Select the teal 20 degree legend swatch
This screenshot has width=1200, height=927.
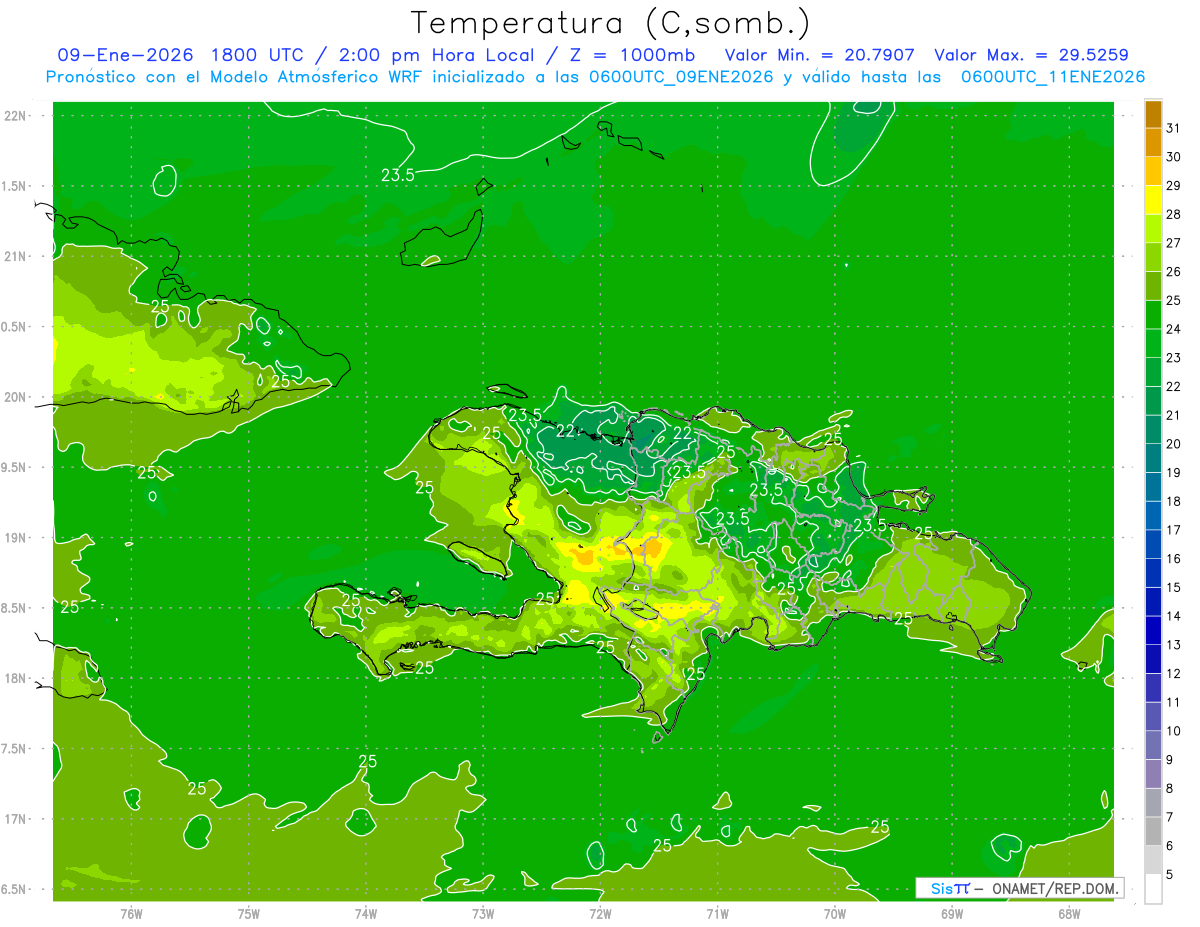(x=1153, y=430)
